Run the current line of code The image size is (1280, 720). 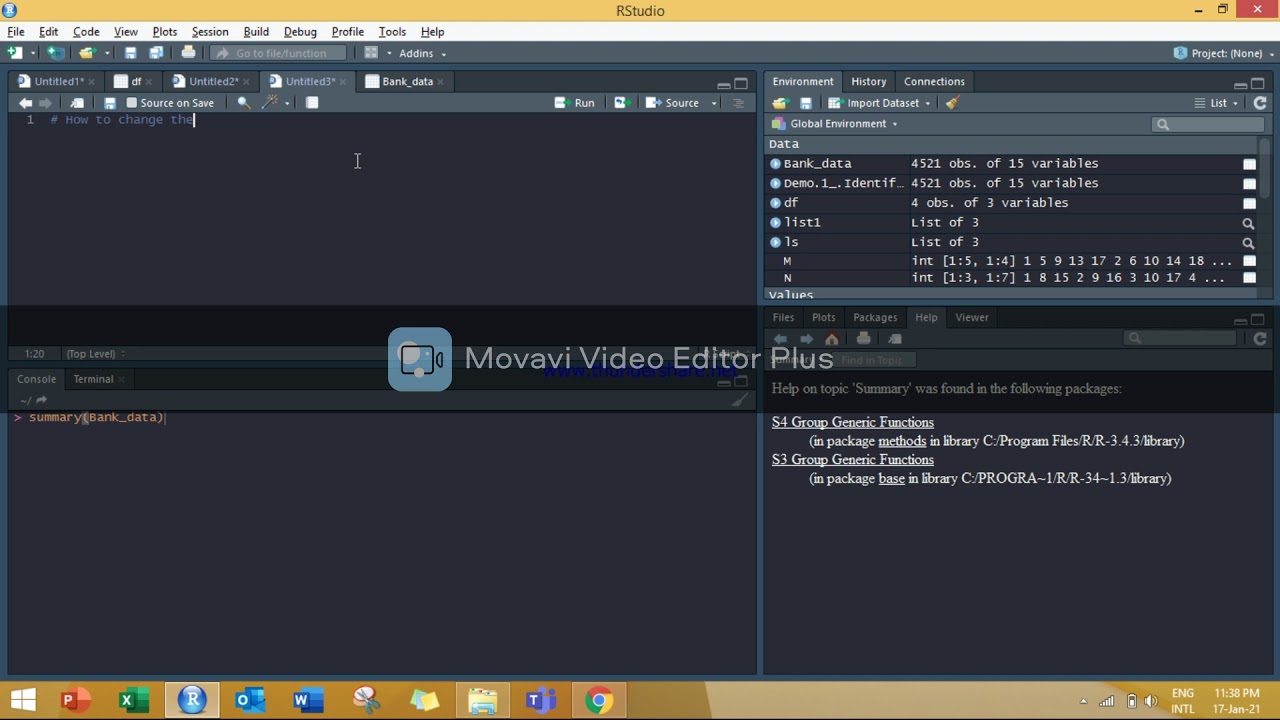575,103
